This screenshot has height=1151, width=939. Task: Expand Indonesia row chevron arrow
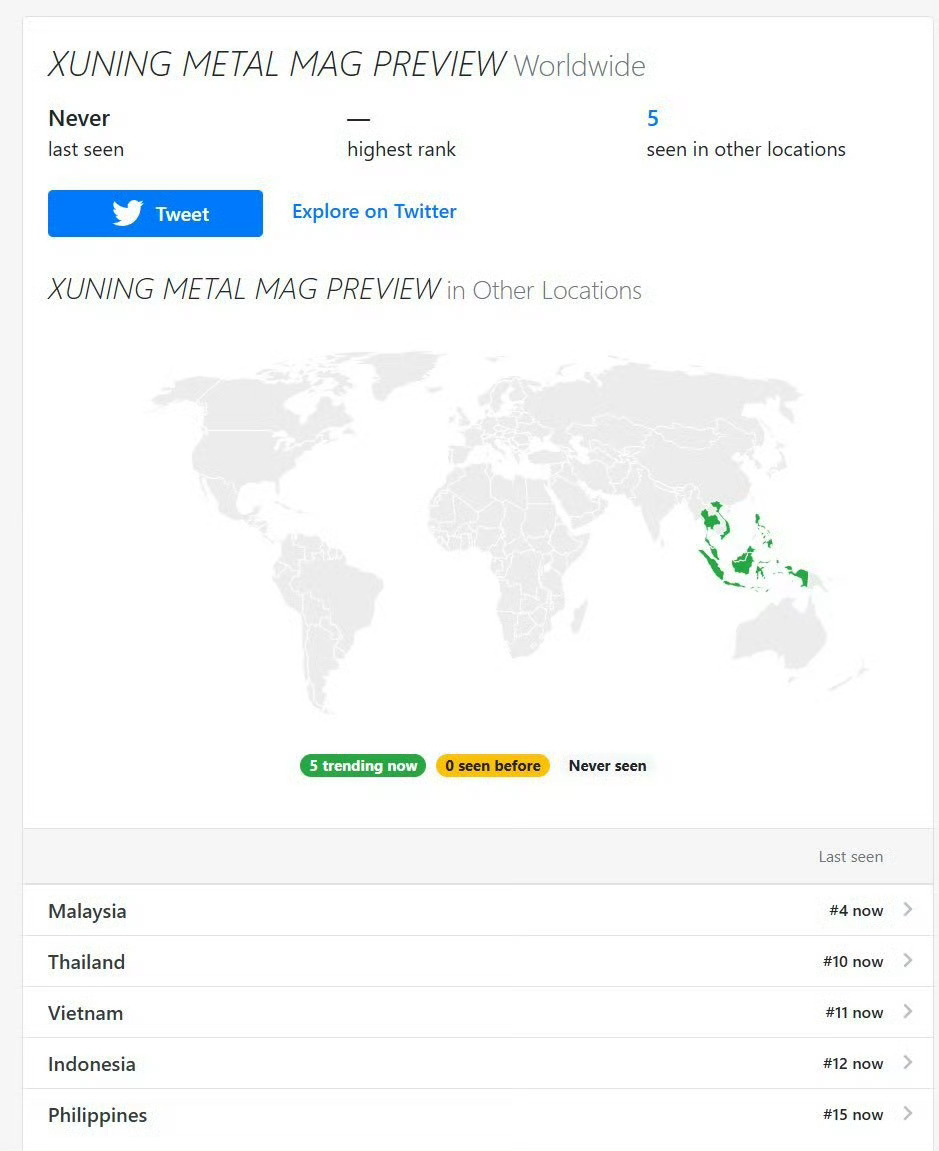tap(908, 1063)
